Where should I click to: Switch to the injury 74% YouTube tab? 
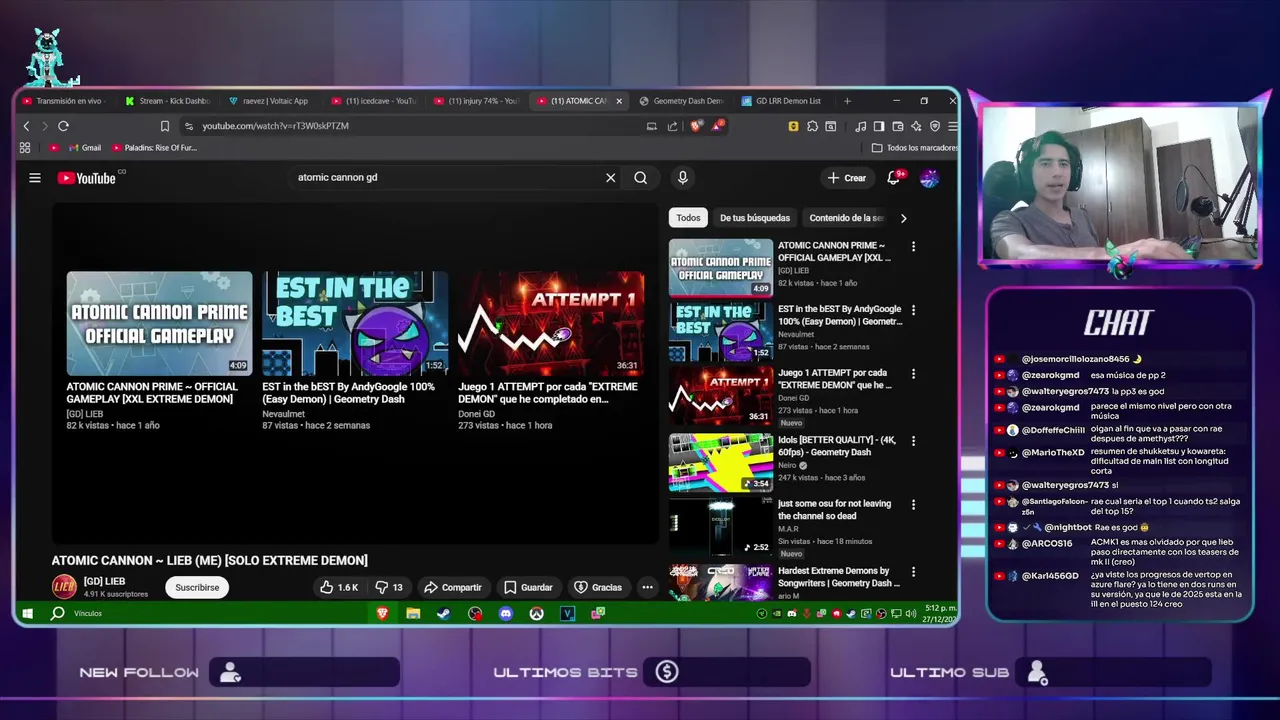(x=477, y=101)
